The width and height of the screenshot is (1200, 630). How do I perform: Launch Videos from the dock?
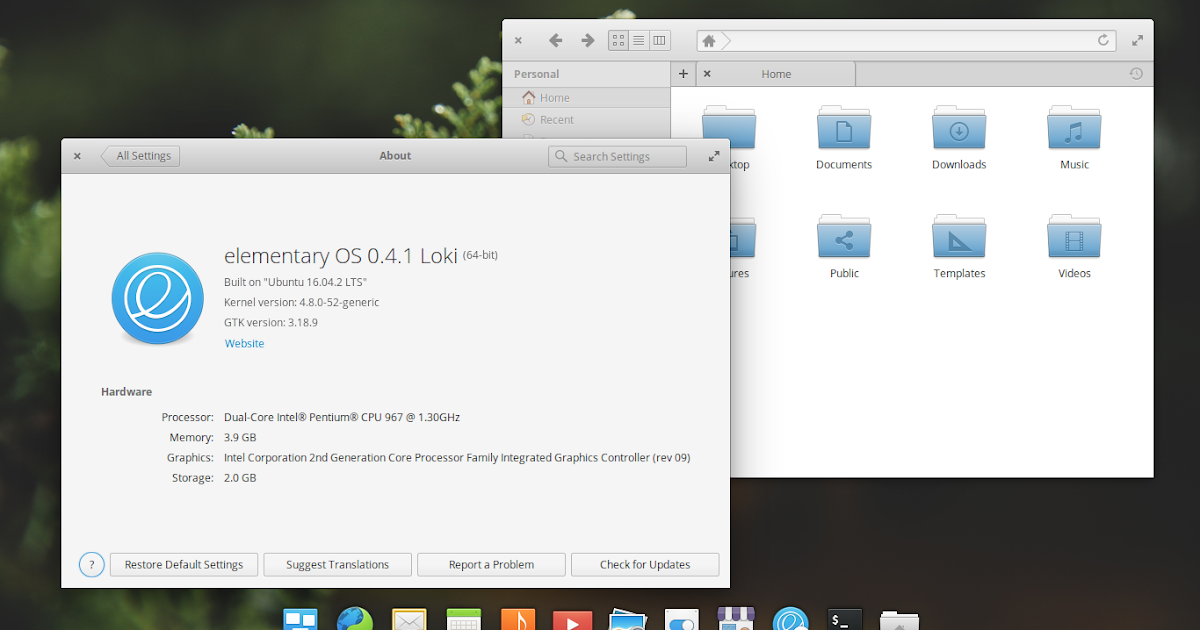(572, 620)
